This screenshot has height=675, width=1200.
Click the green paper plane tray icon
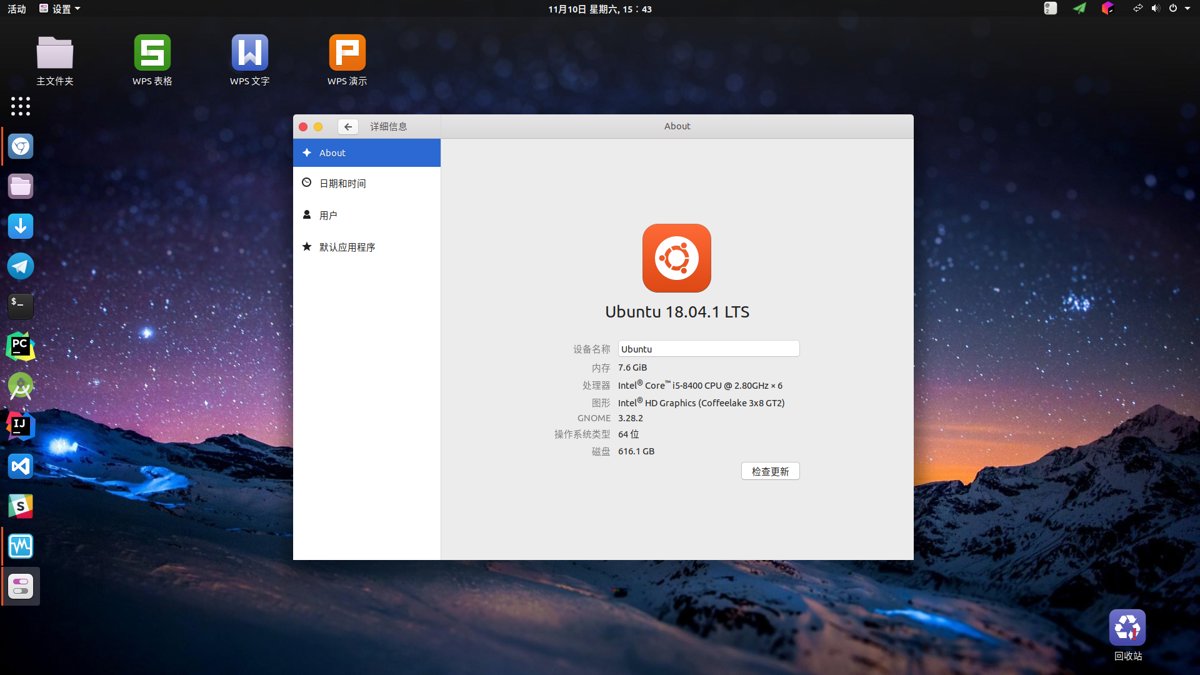(x=1079, y=8)
